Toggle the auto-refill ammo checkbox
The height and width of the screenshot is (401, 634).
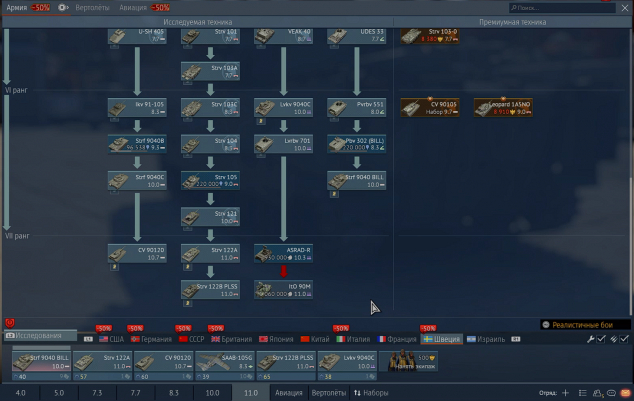[x=624, y=339]
